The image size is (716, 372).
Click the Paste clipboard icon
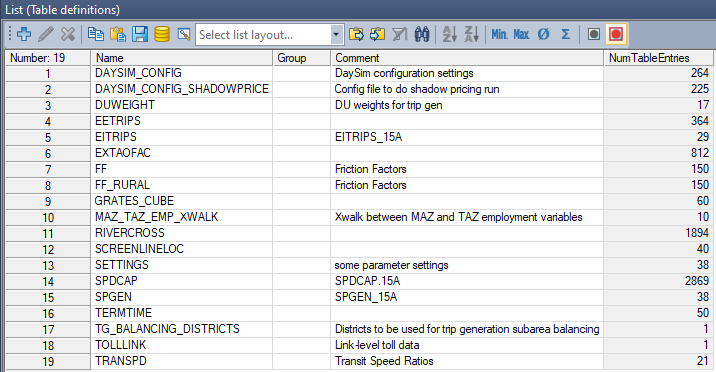click(x=117, y=34)
